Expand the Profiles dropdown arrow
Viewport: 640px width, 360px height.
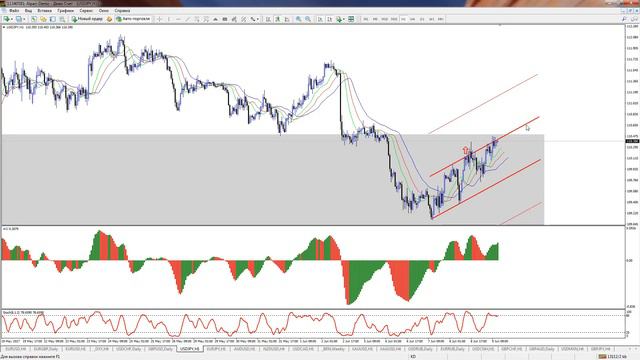(24, 19)
